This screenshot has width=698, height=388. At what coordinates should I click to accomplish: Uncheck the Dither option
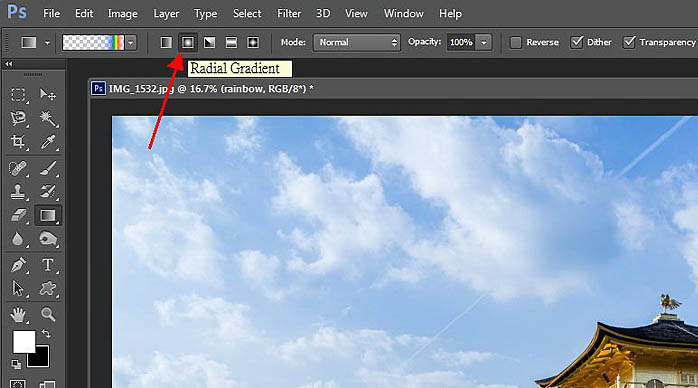tap(576, 42)
